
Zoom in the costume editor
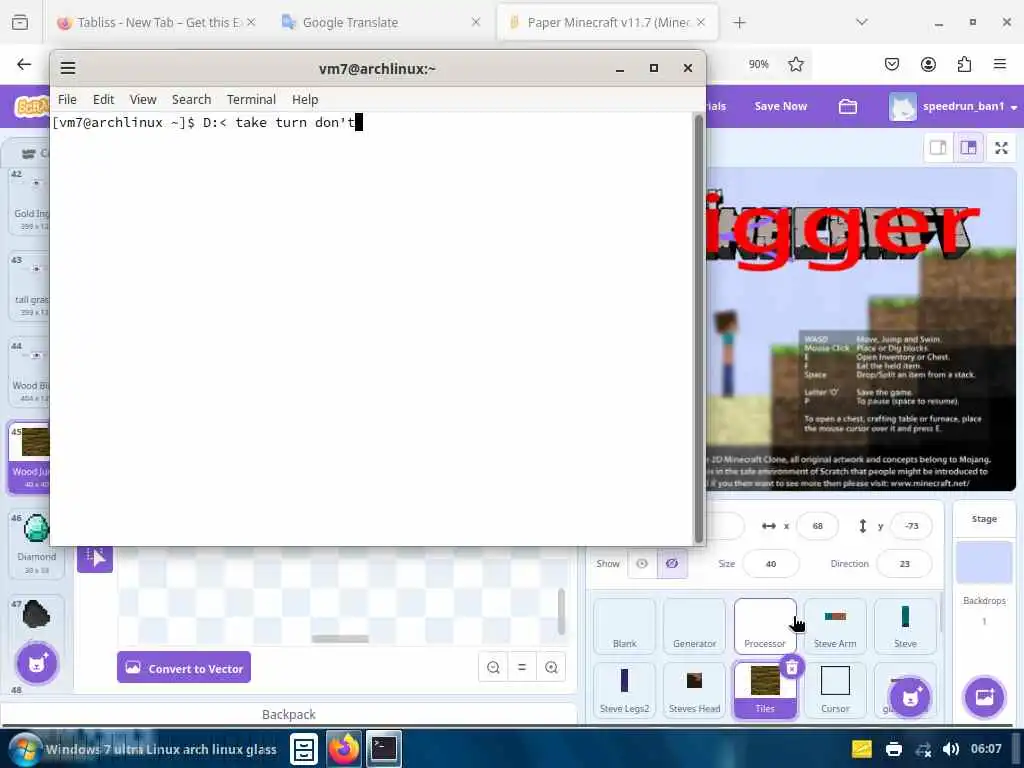click(x=551, y=667)
